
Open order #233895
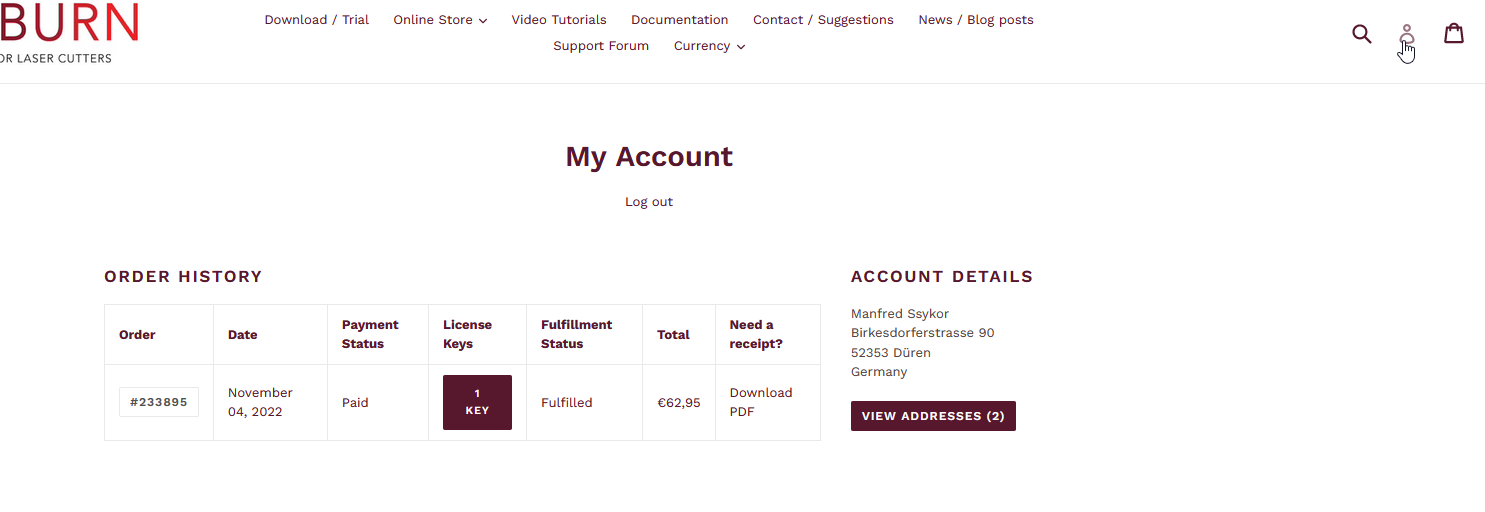(x=159, y=402)
